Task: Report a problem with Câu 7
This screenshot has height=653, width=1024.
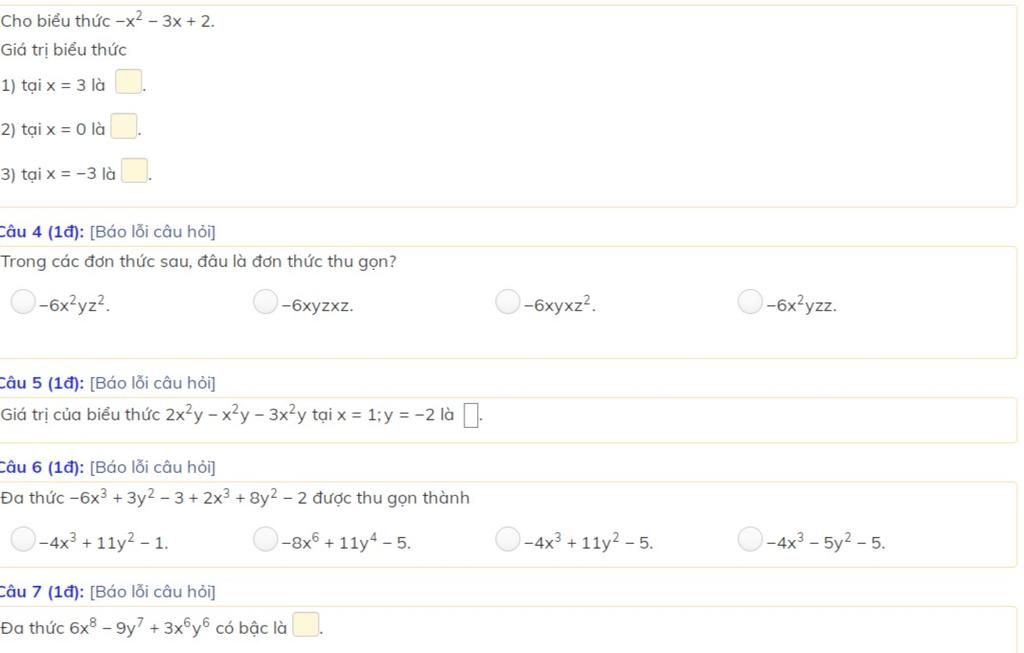Action: point(153,592)
